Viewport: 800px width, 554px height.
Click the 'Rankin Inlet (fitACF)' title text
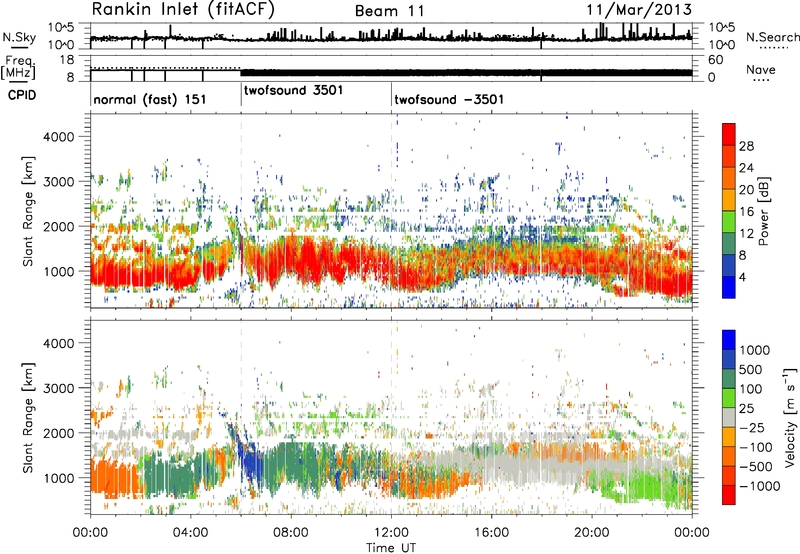[183, 10]
